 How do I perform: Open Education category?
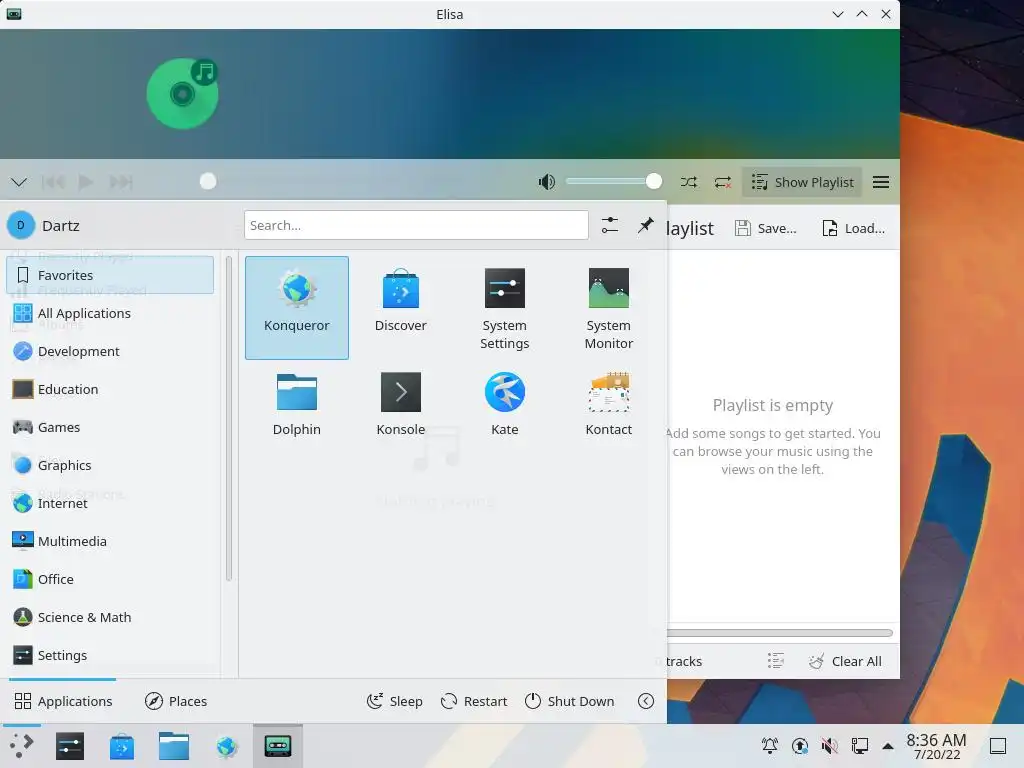[110, 389]
